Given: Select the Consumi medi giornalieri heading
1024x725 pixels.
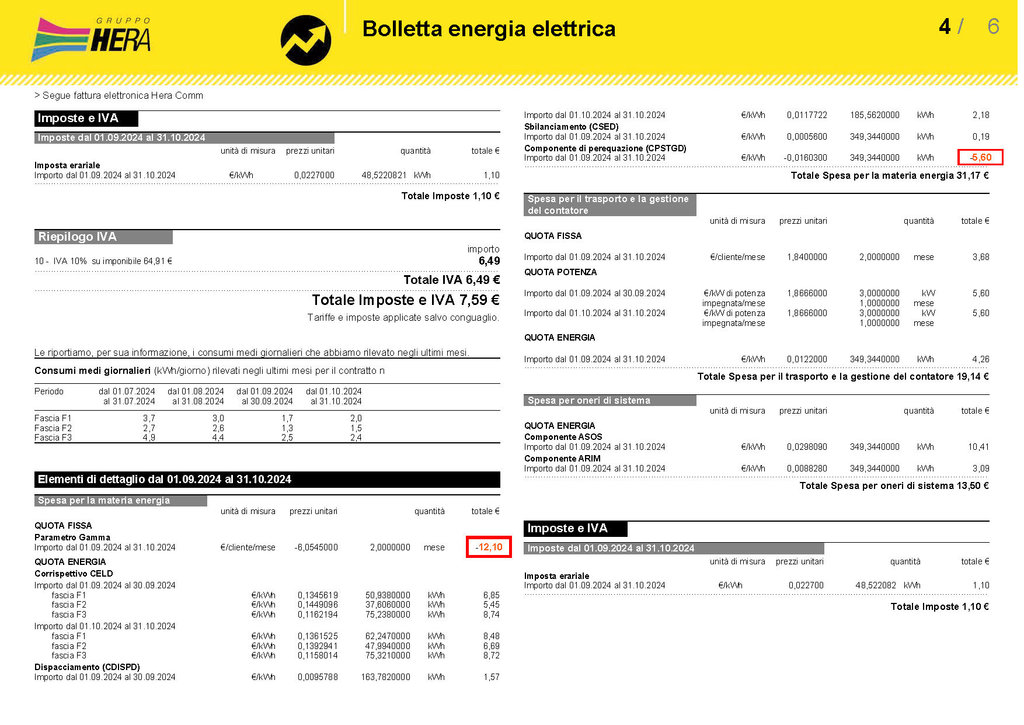Looking at the screenshot, I should coord(92,371).
